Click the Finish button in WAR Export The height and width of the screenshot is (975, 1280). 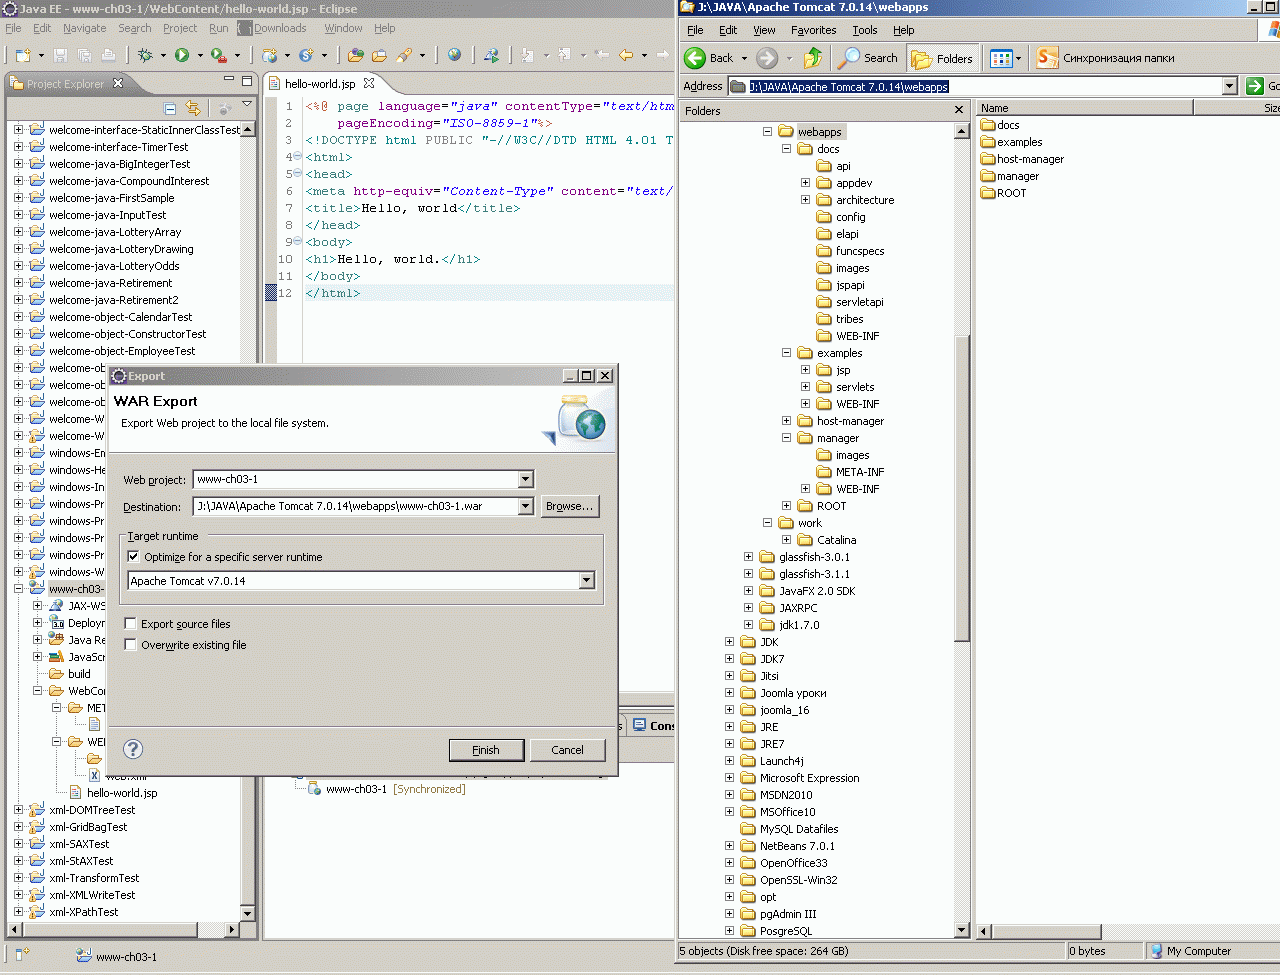(485, 750)
